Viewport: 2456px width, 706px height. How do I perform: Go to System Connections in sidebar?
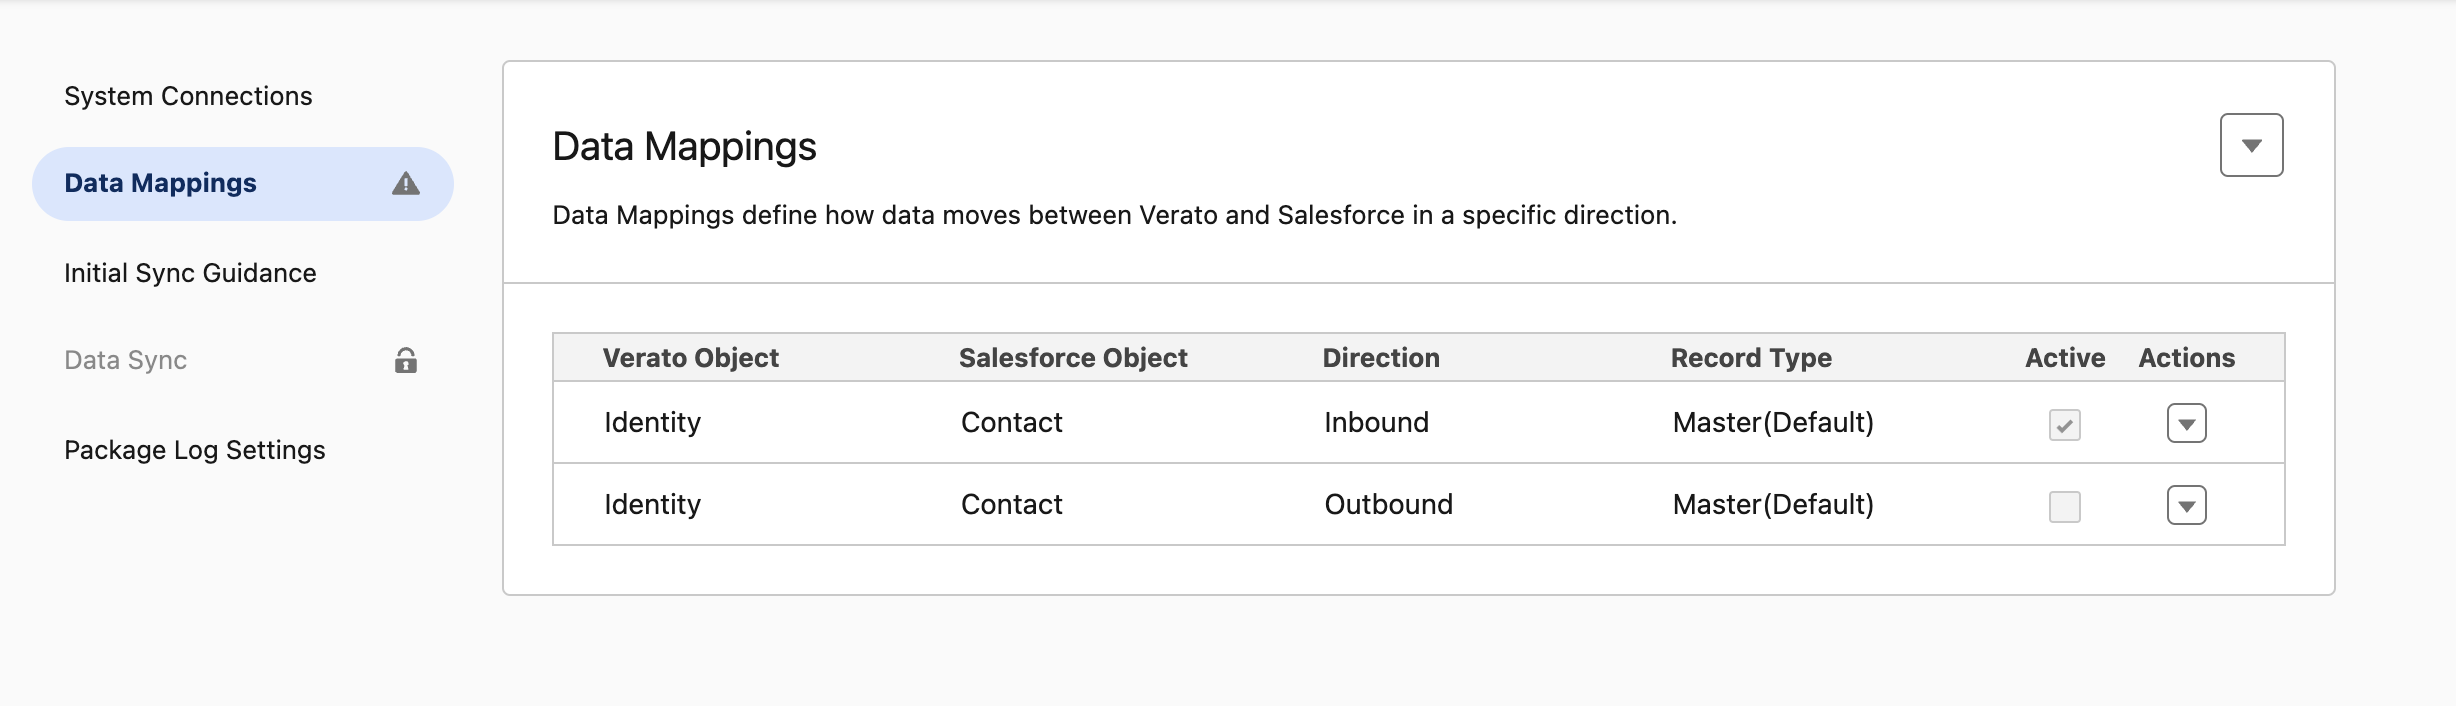[188, 96]
